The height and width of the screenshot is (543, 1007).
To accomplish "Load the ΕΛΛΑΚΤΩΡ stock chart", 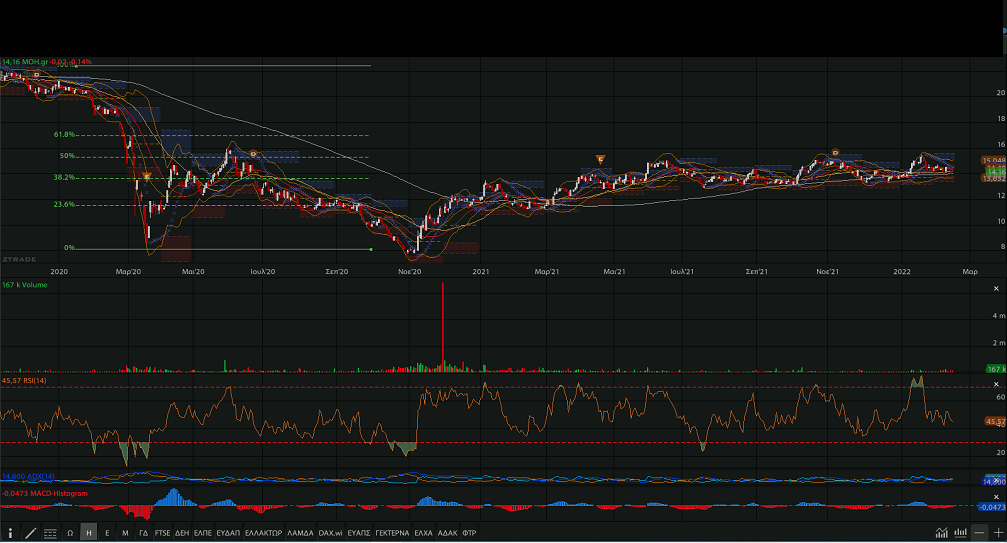I will (264, 533).
